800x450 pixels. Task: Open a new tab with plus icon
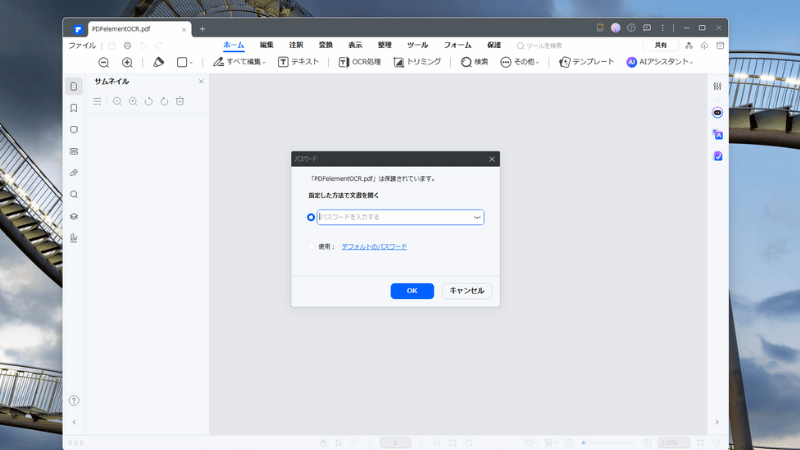point(203,29)
